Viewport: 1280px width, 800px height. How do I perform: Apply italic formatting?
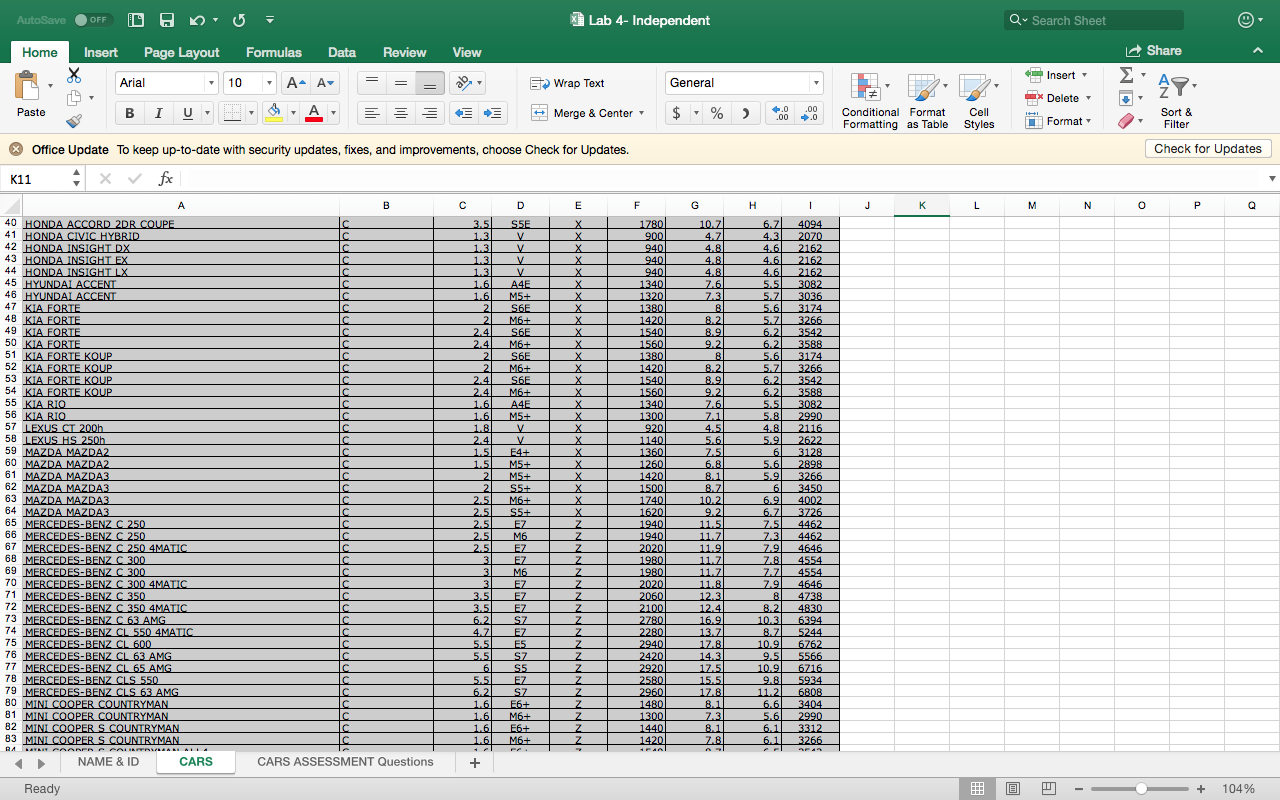tap(158, 113)
